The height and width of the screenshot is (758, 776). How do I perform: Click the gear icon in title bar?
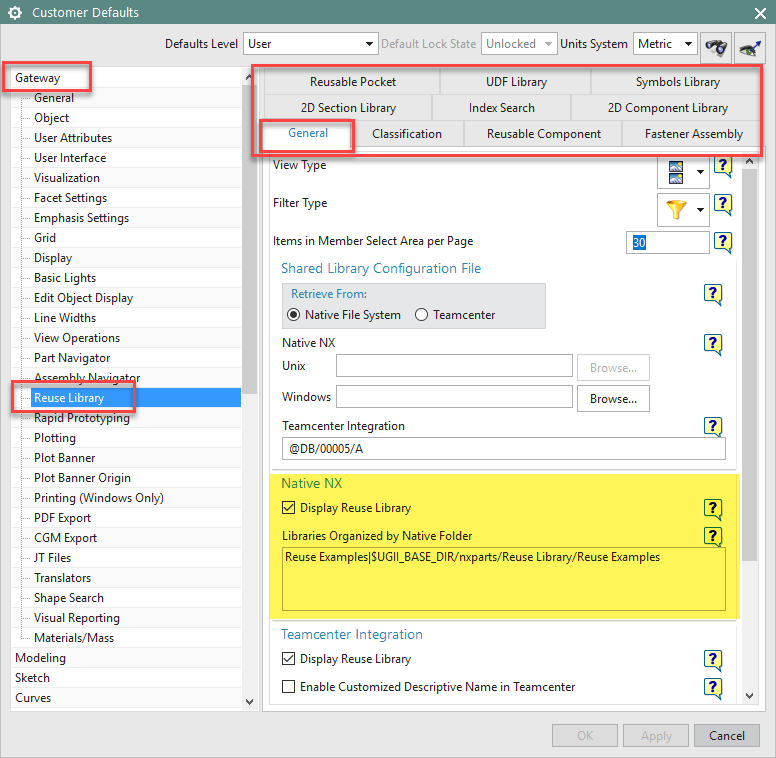[x=15, y=12]
